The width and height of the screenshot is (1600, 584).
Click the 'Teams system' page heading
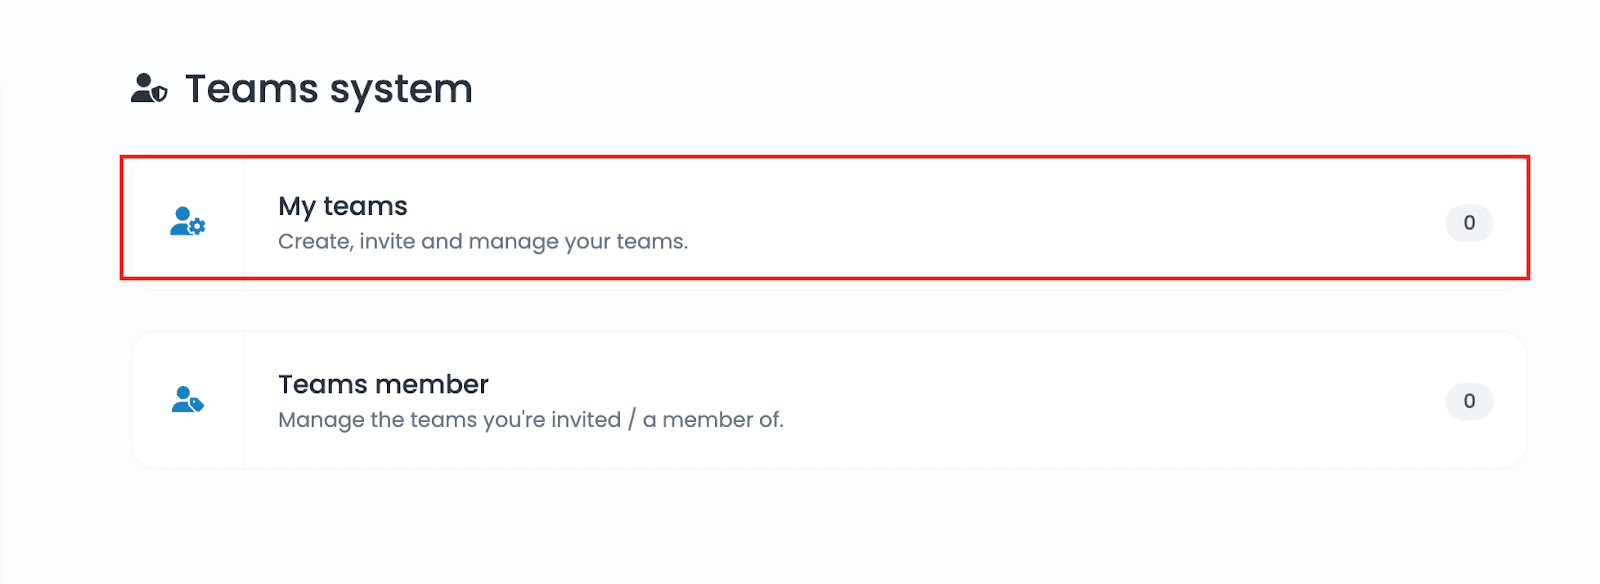point(328,89)
